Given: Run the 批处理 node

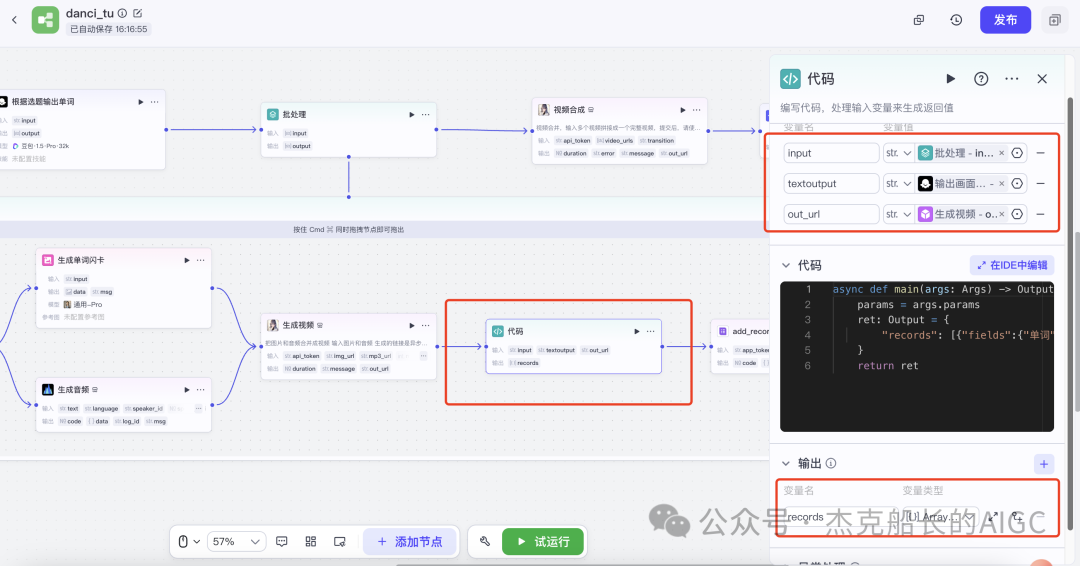Looking at the screenshot, I should click(x=412, y=114).
